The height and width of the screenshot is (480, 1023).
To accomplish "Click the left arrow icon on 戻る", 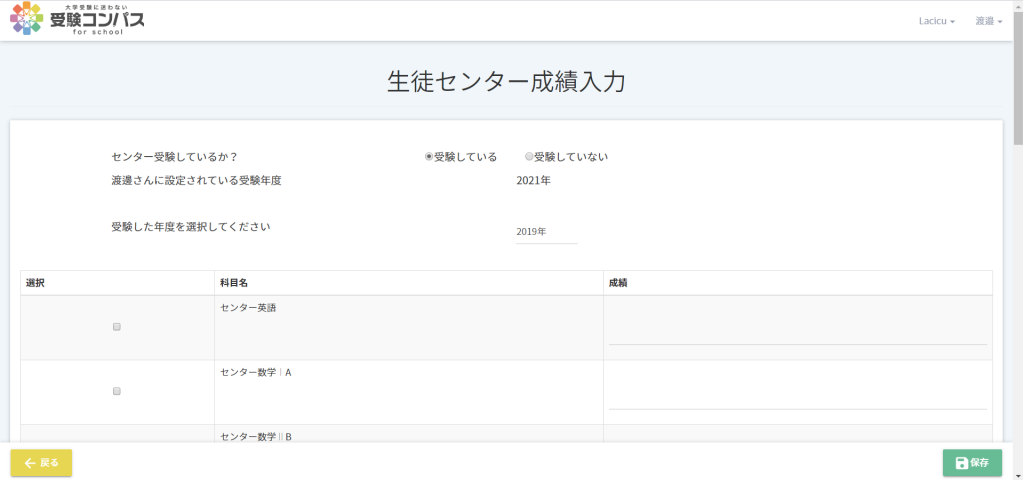I will coord(30,463).
